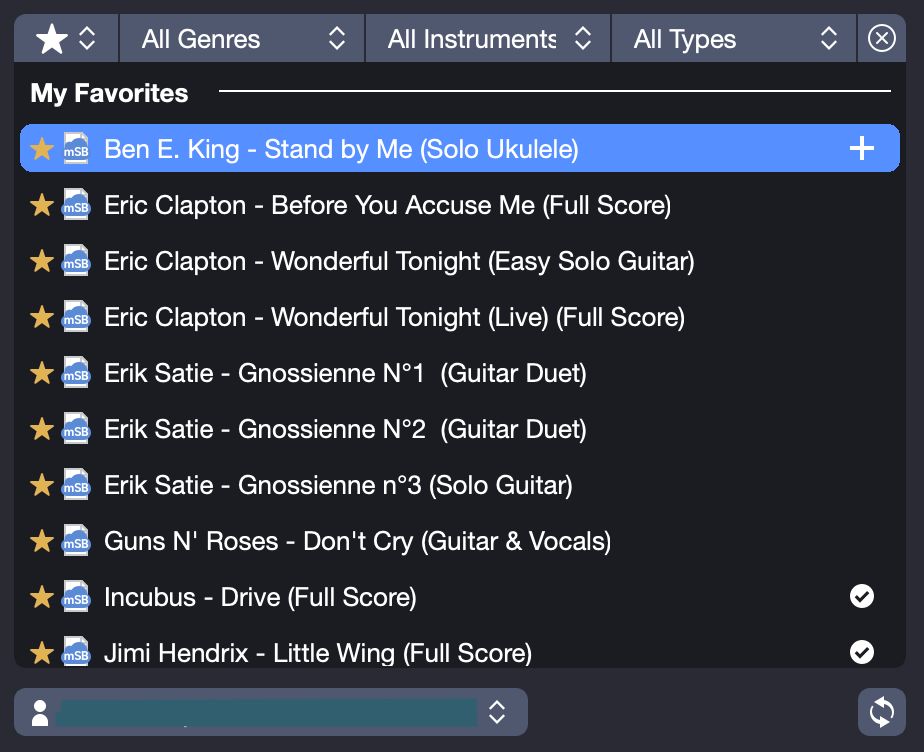
Task: Select Erik Satie - Gnossienne n°3 (Solo Guitar)
Action: pos(460,485)
